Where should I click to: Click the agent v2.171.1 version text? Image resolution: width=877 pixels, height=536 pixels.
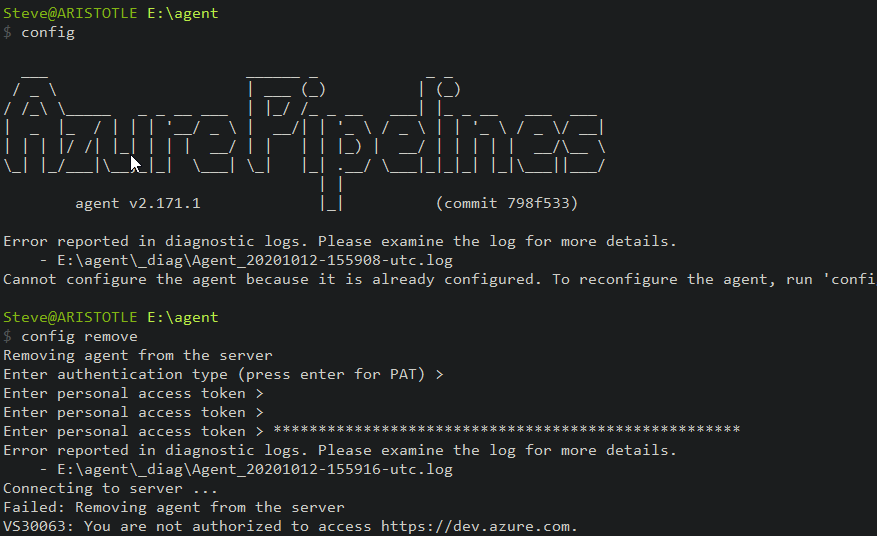click(x=138, y=204)
